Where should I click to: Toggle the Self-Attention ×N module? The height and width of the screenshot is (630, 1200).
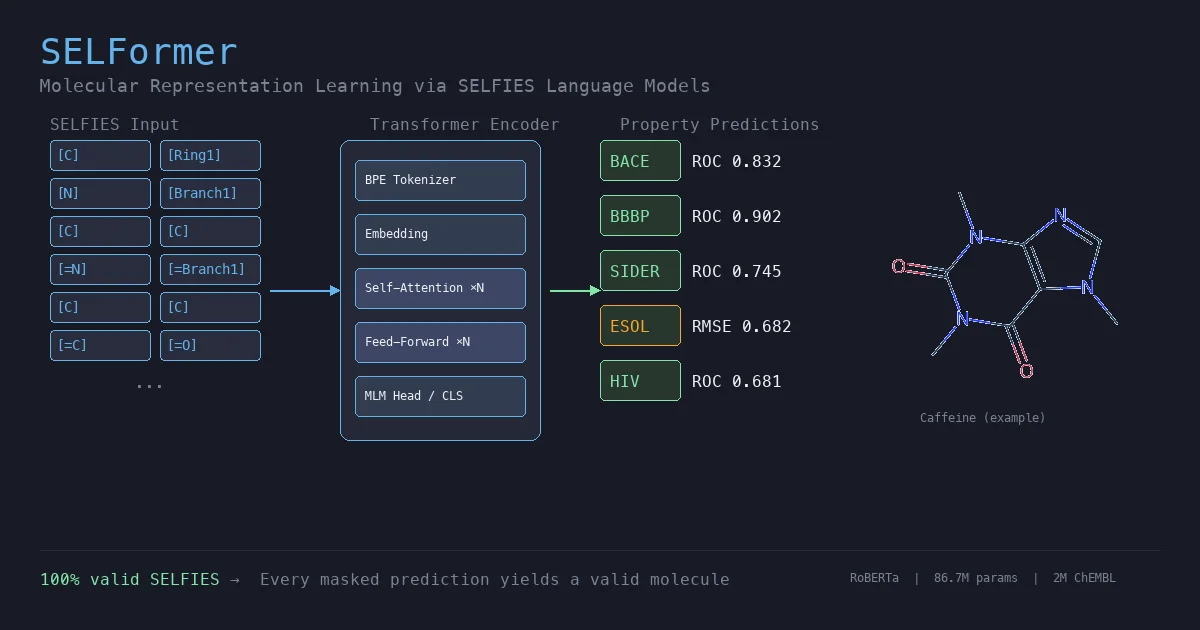[440, 288]
